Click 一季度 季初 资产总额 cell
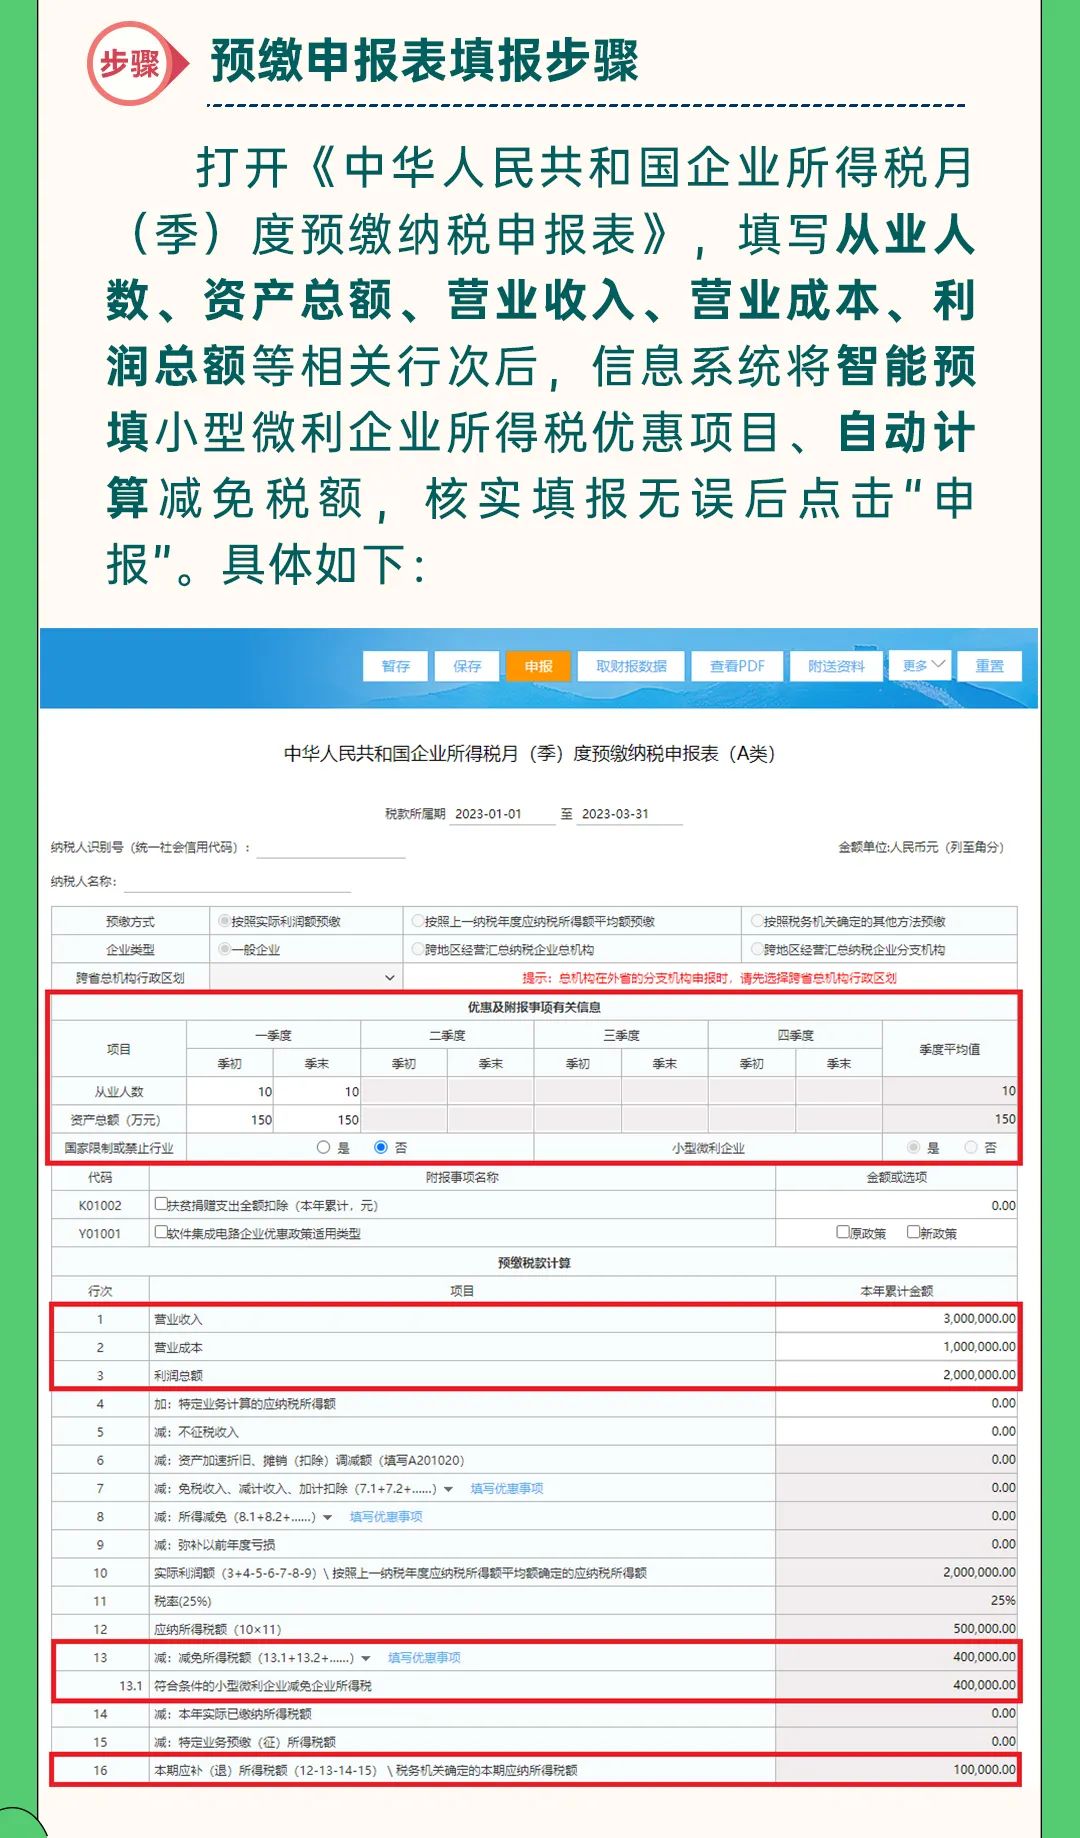 tap(230, 1119)
